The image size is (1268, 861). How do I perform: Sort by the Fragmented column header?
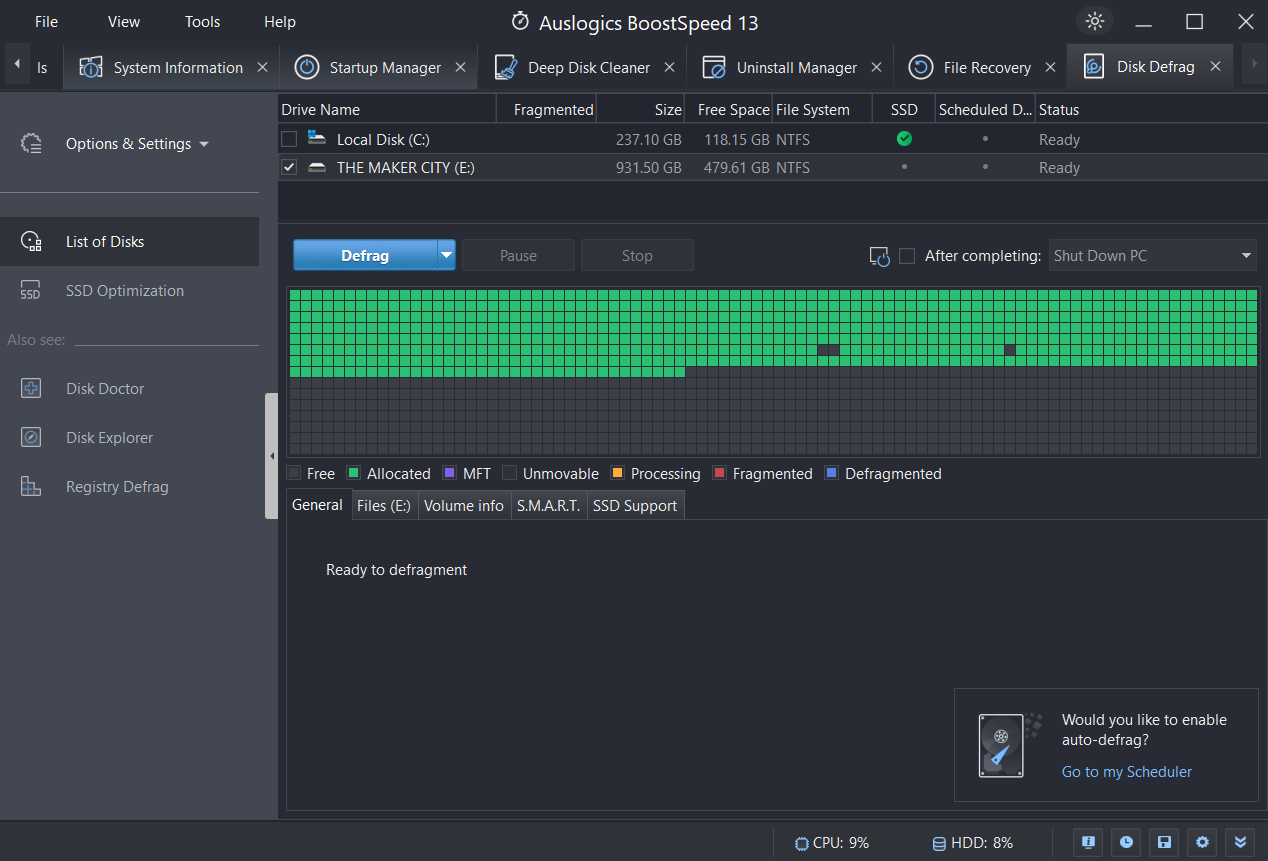[x=546, y=109]
